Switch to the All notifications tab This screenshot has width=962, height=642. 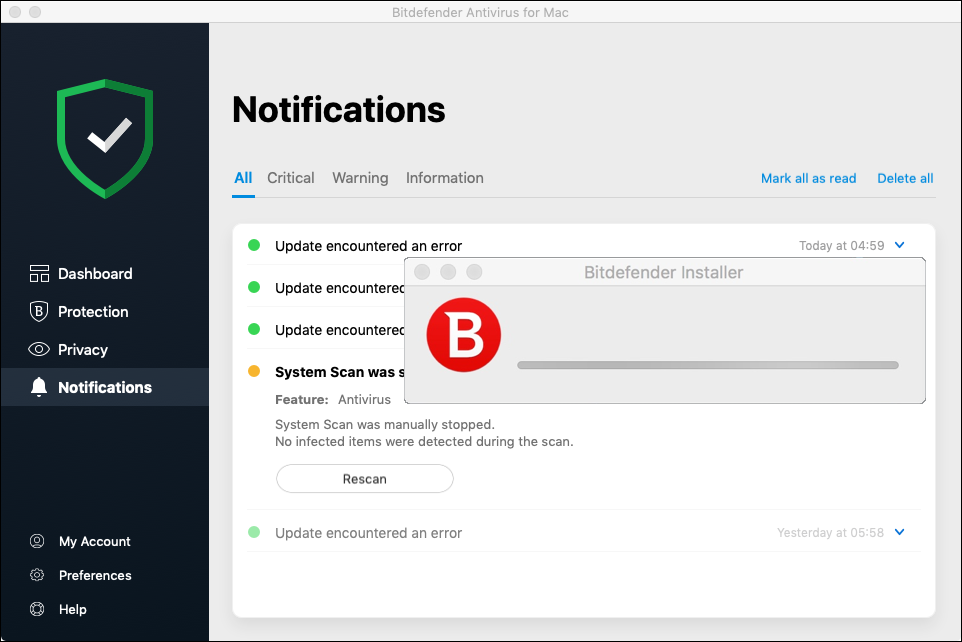pos(243,178)
